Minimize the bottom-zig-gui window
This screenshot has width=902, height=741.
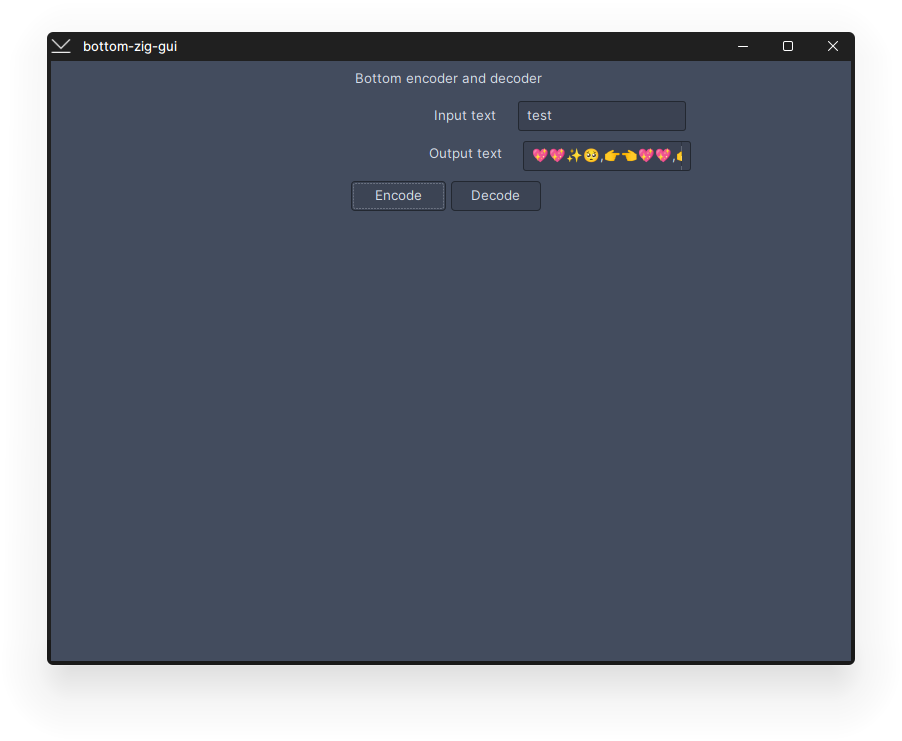(x=742, y=46)
